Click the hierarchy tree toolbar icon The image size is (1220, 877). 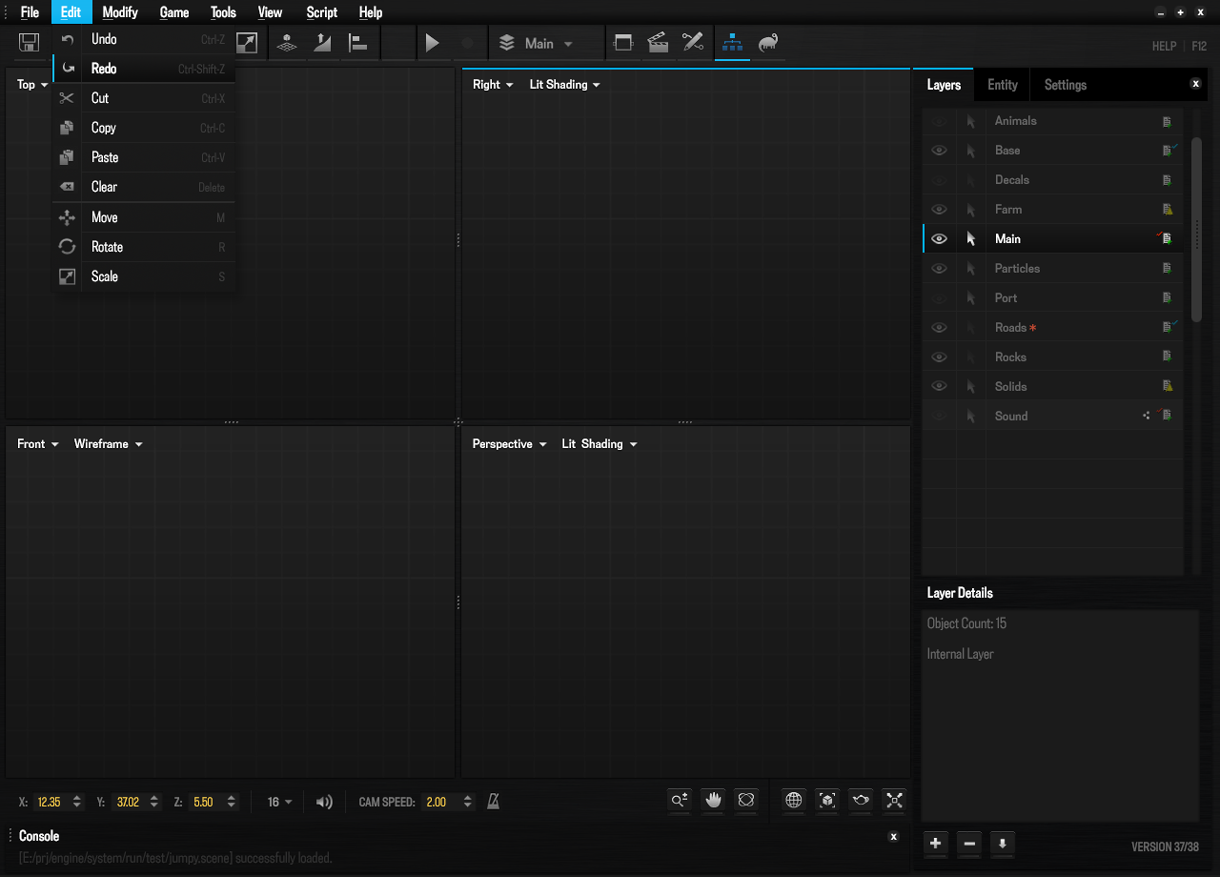click(732, 43)
